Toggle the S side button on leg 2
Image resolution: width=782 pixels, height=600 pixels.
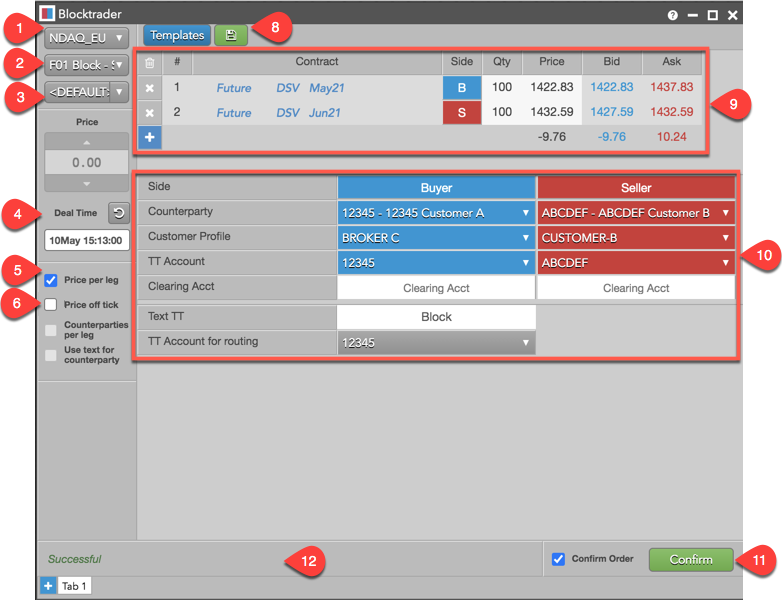click(x=462, y=113)
